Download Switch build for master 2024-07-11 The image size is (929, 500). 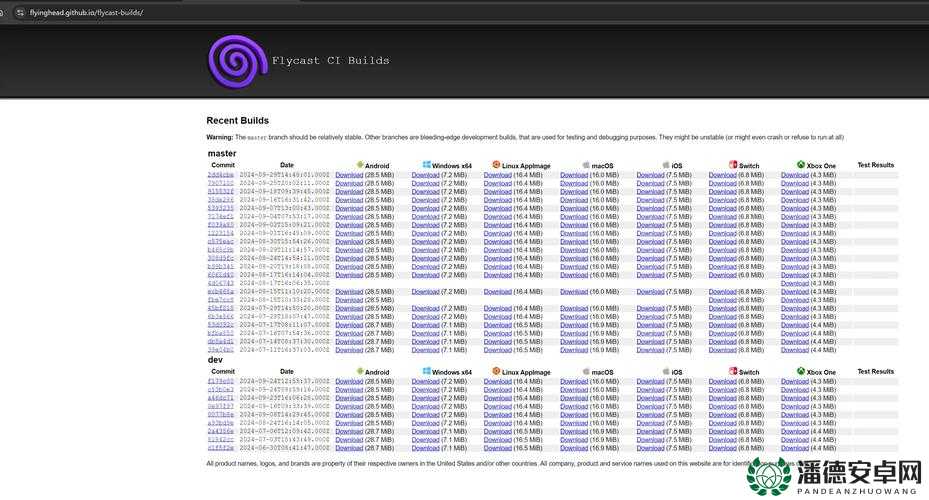point(722,350)
